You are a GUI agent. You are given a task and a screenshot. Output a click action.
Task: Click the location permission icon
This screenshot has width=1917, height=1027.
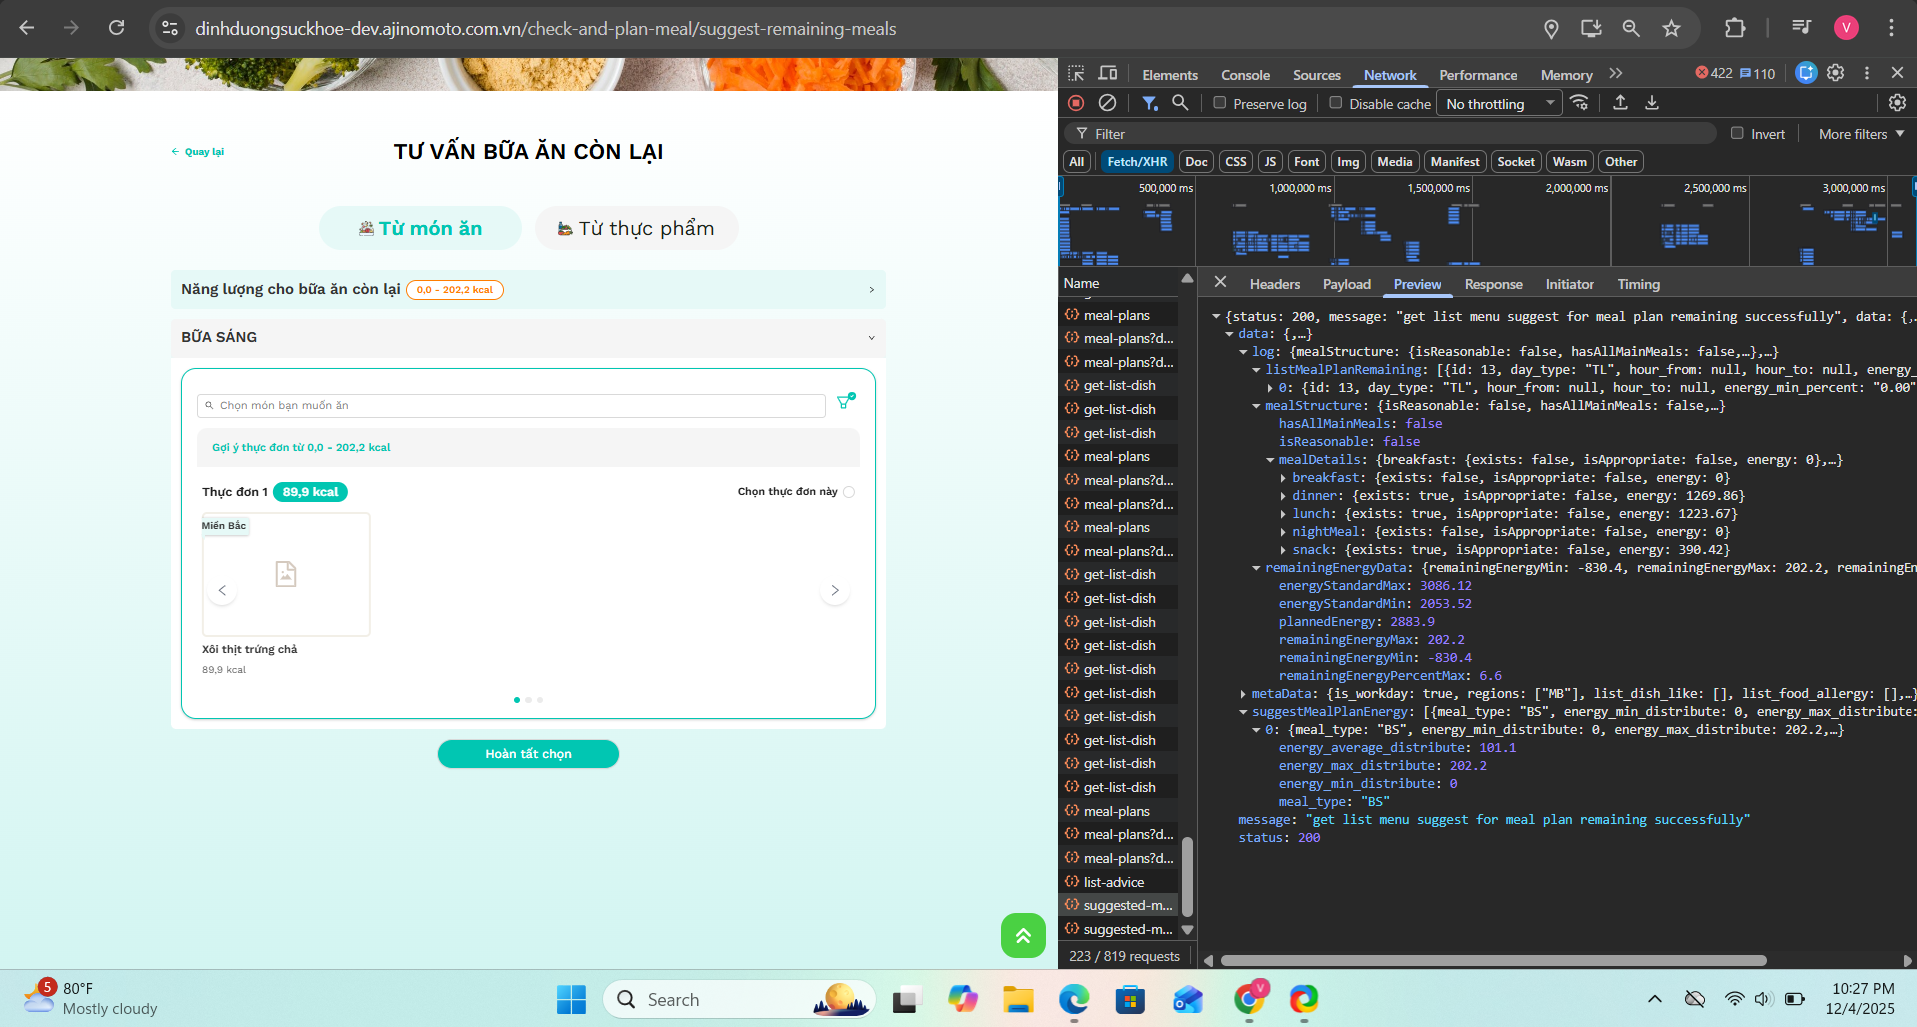(1551, 29)
